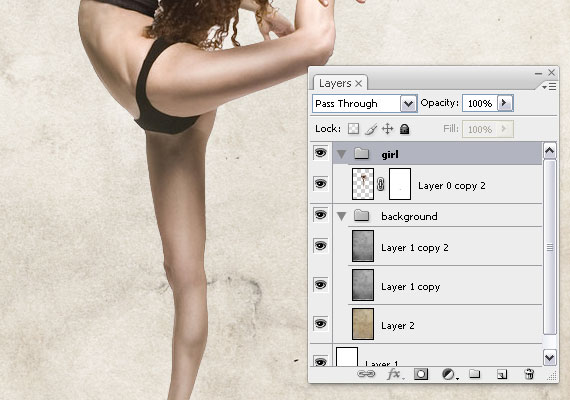Select the background group name
The image size is (570, 400).
pyautogui.click(x=409, y=216)
